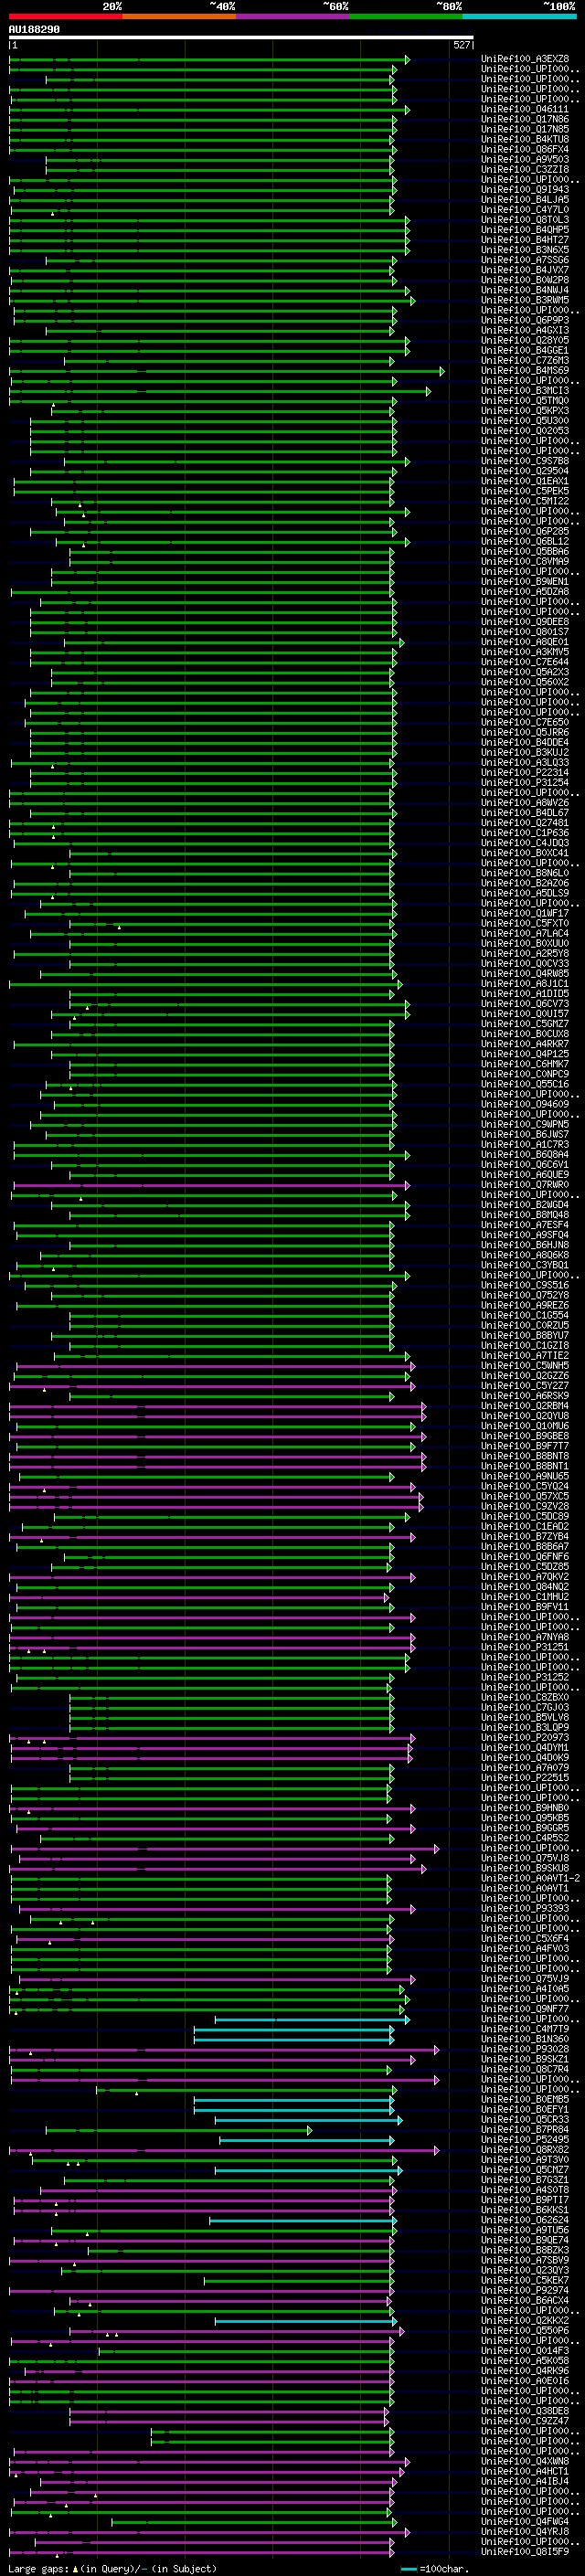Select the UniRef100_Q7RWR0 label
Image resolution: width=585 pixels, height=2576 pixels.
coord(525,1185)
